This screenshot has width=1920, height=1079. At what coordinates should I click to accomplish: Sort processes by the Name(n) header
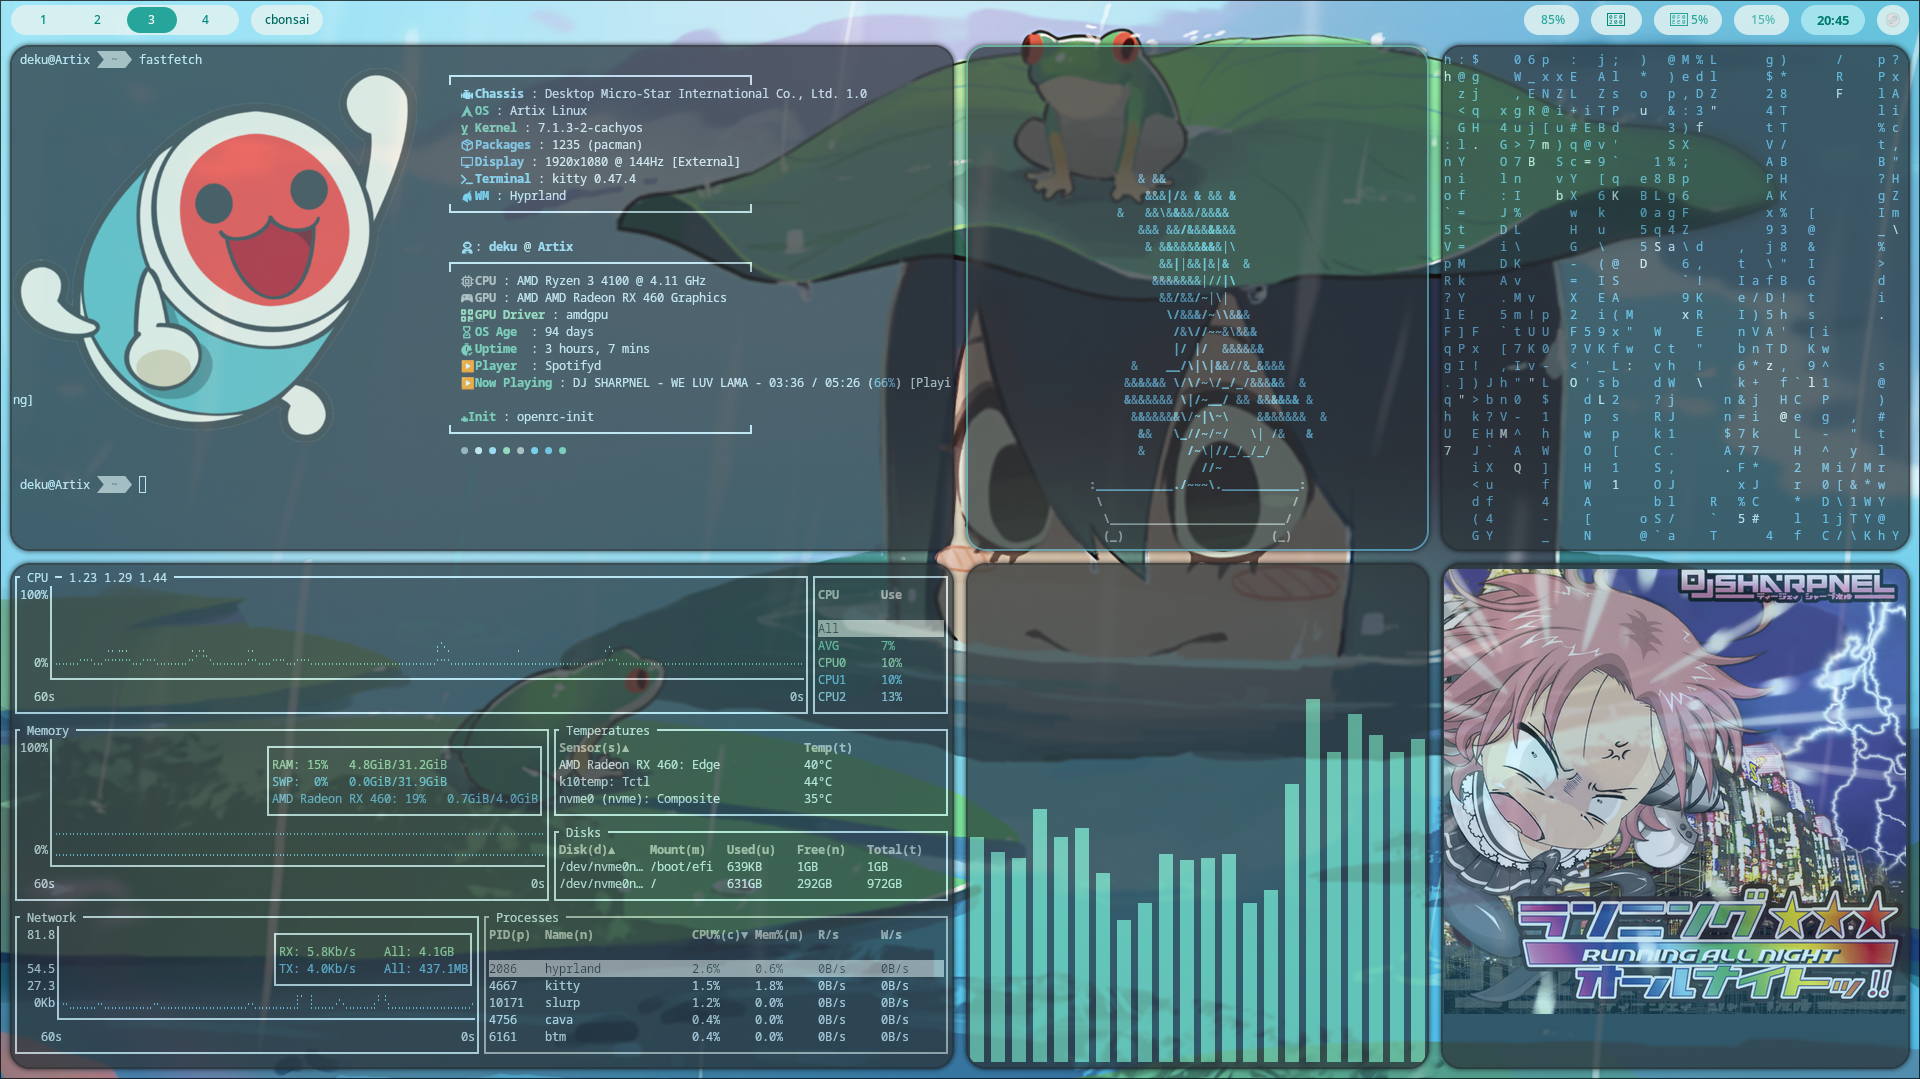click(x=568, y=935)
